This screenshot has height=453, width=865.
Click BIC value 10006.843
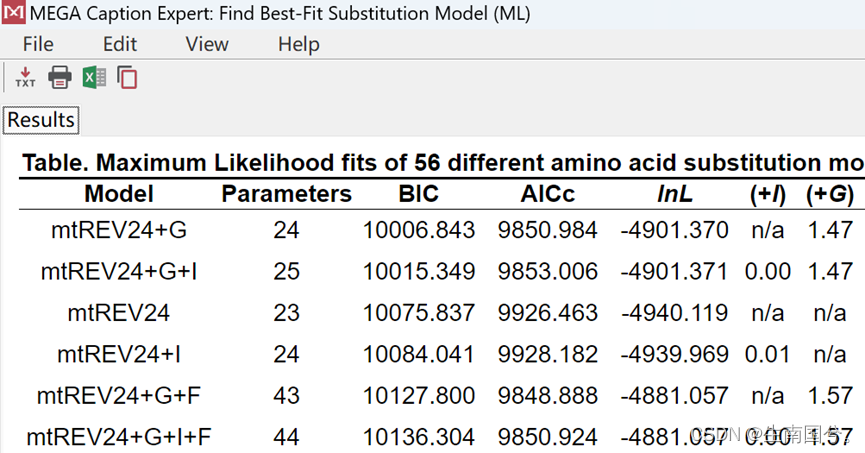tap(419, 230)
